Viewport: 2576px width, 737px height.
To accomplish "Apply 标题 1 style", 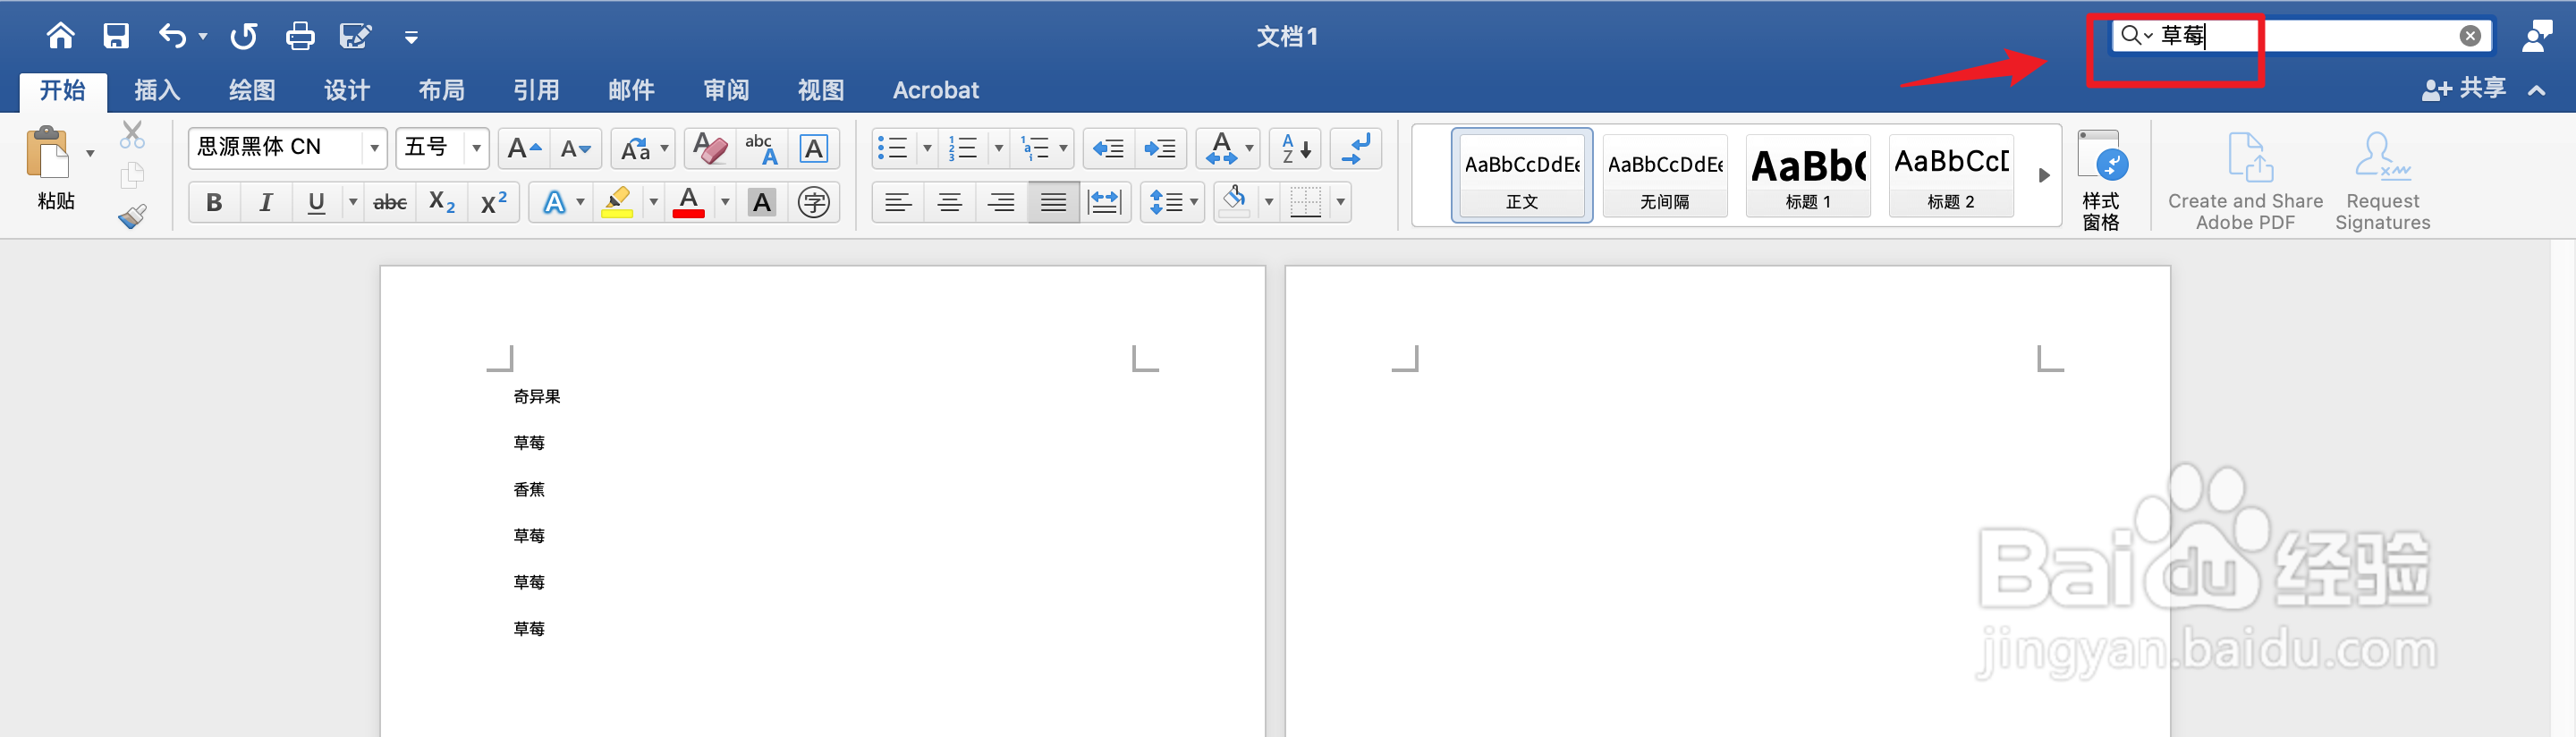I will coord(1808,175).
